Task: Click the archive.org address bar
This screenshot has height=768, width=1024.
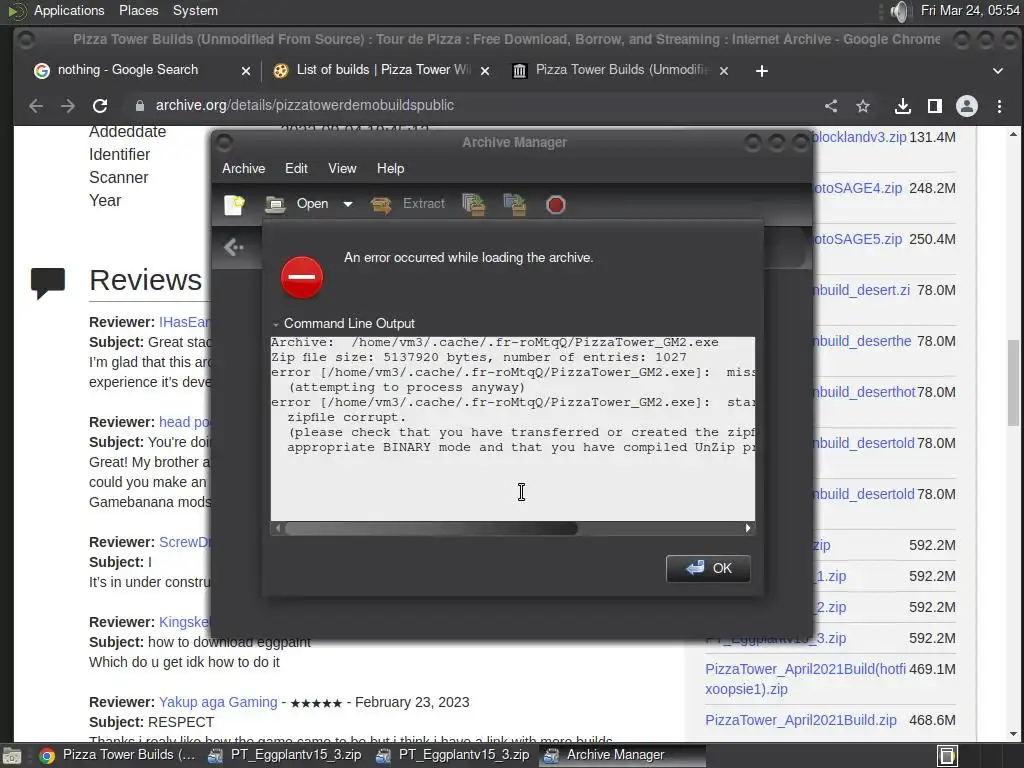Action: (x=470, y=105)
